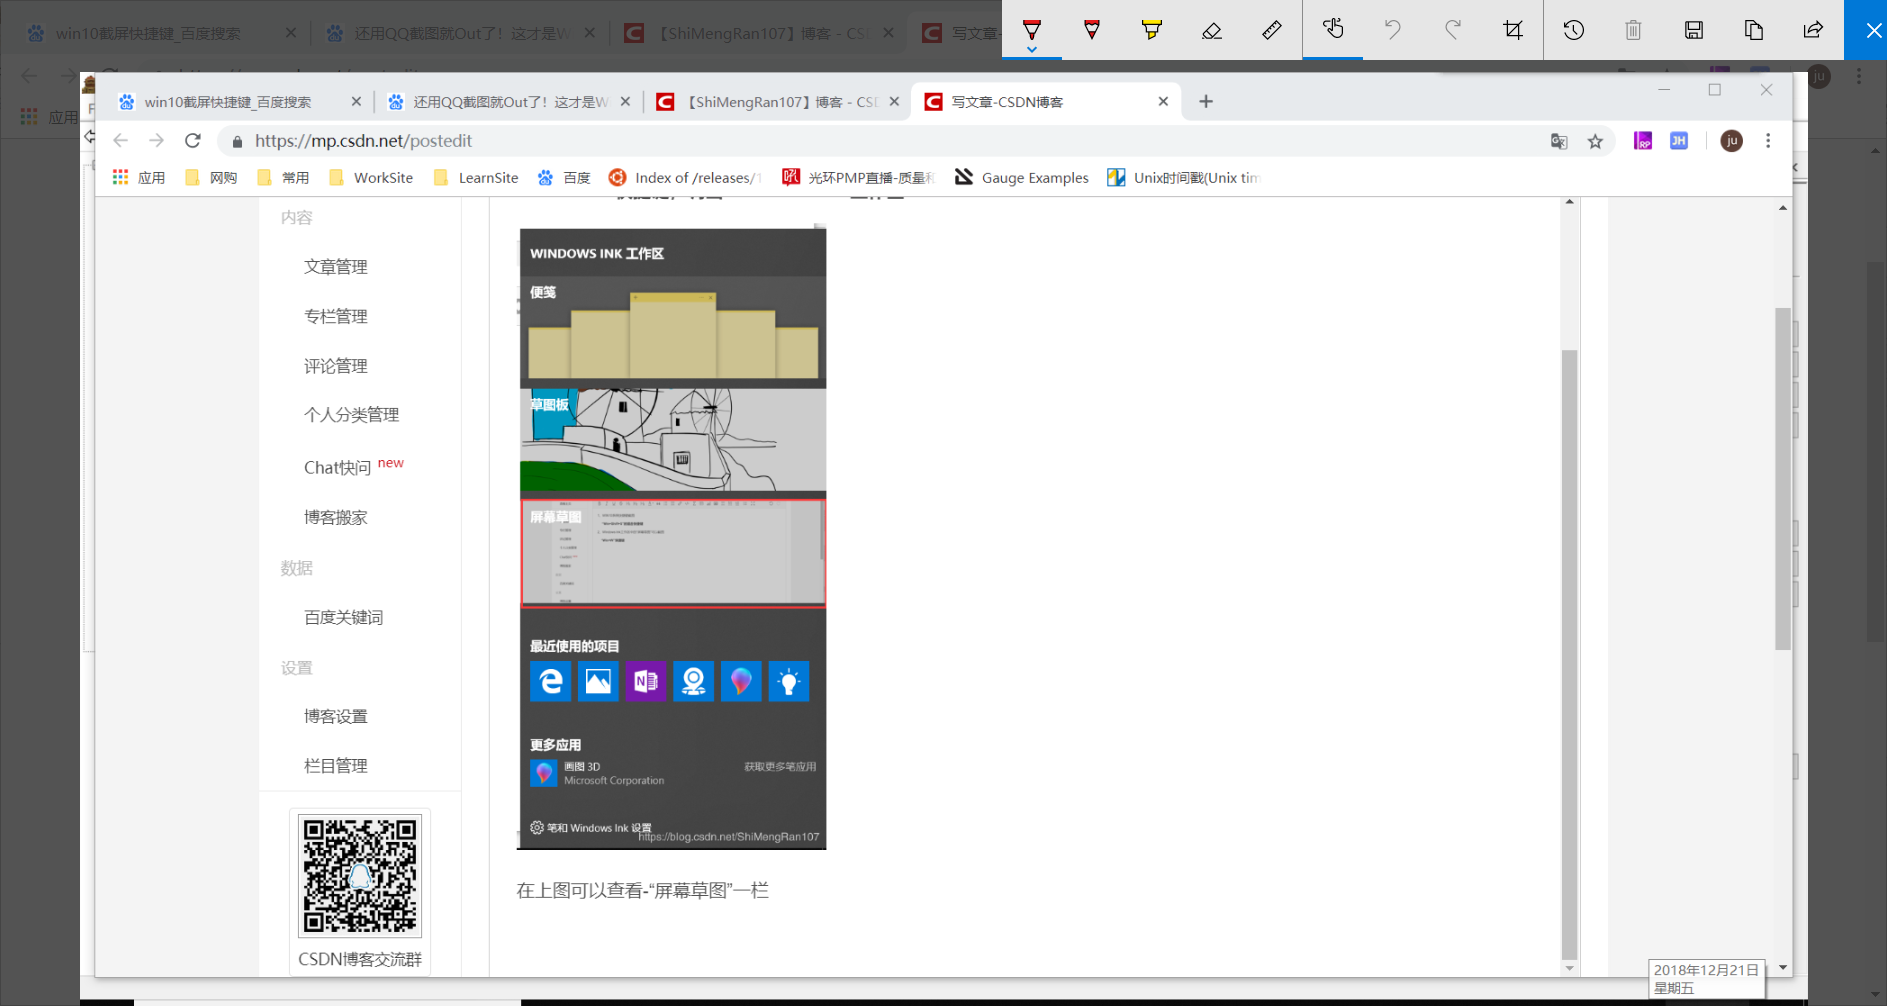Click the lightbulb tips icon in recent items

[x=789, y=682]
